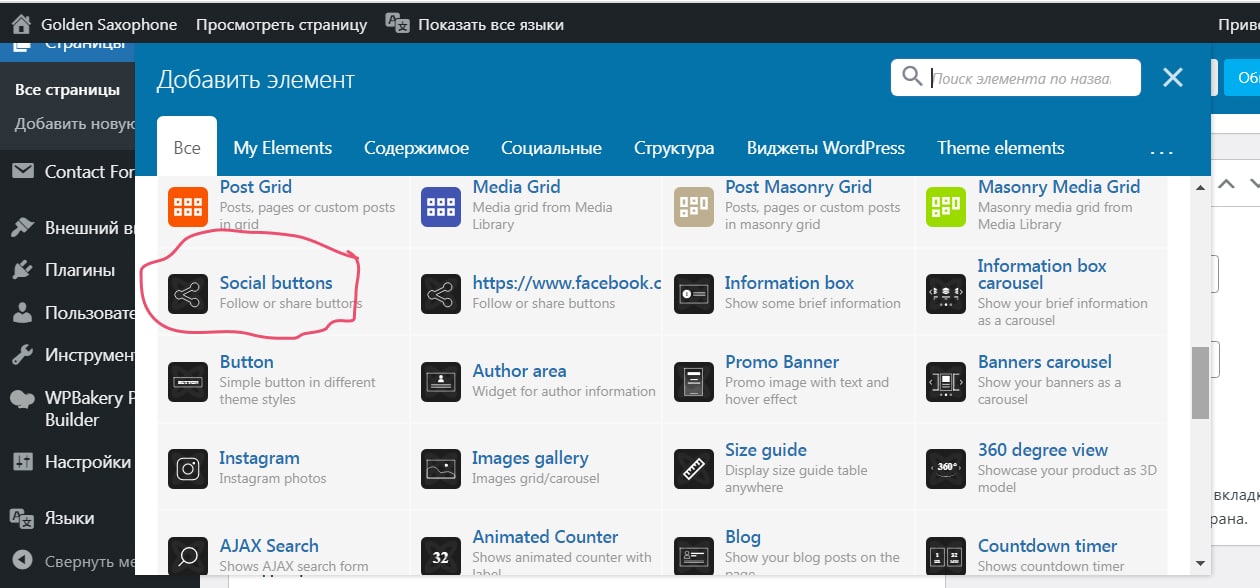Click Просмотреть страницу in admin bar
Image resolution: width=1260 pixels, height=588 pixels.
(x=281, y=24)
